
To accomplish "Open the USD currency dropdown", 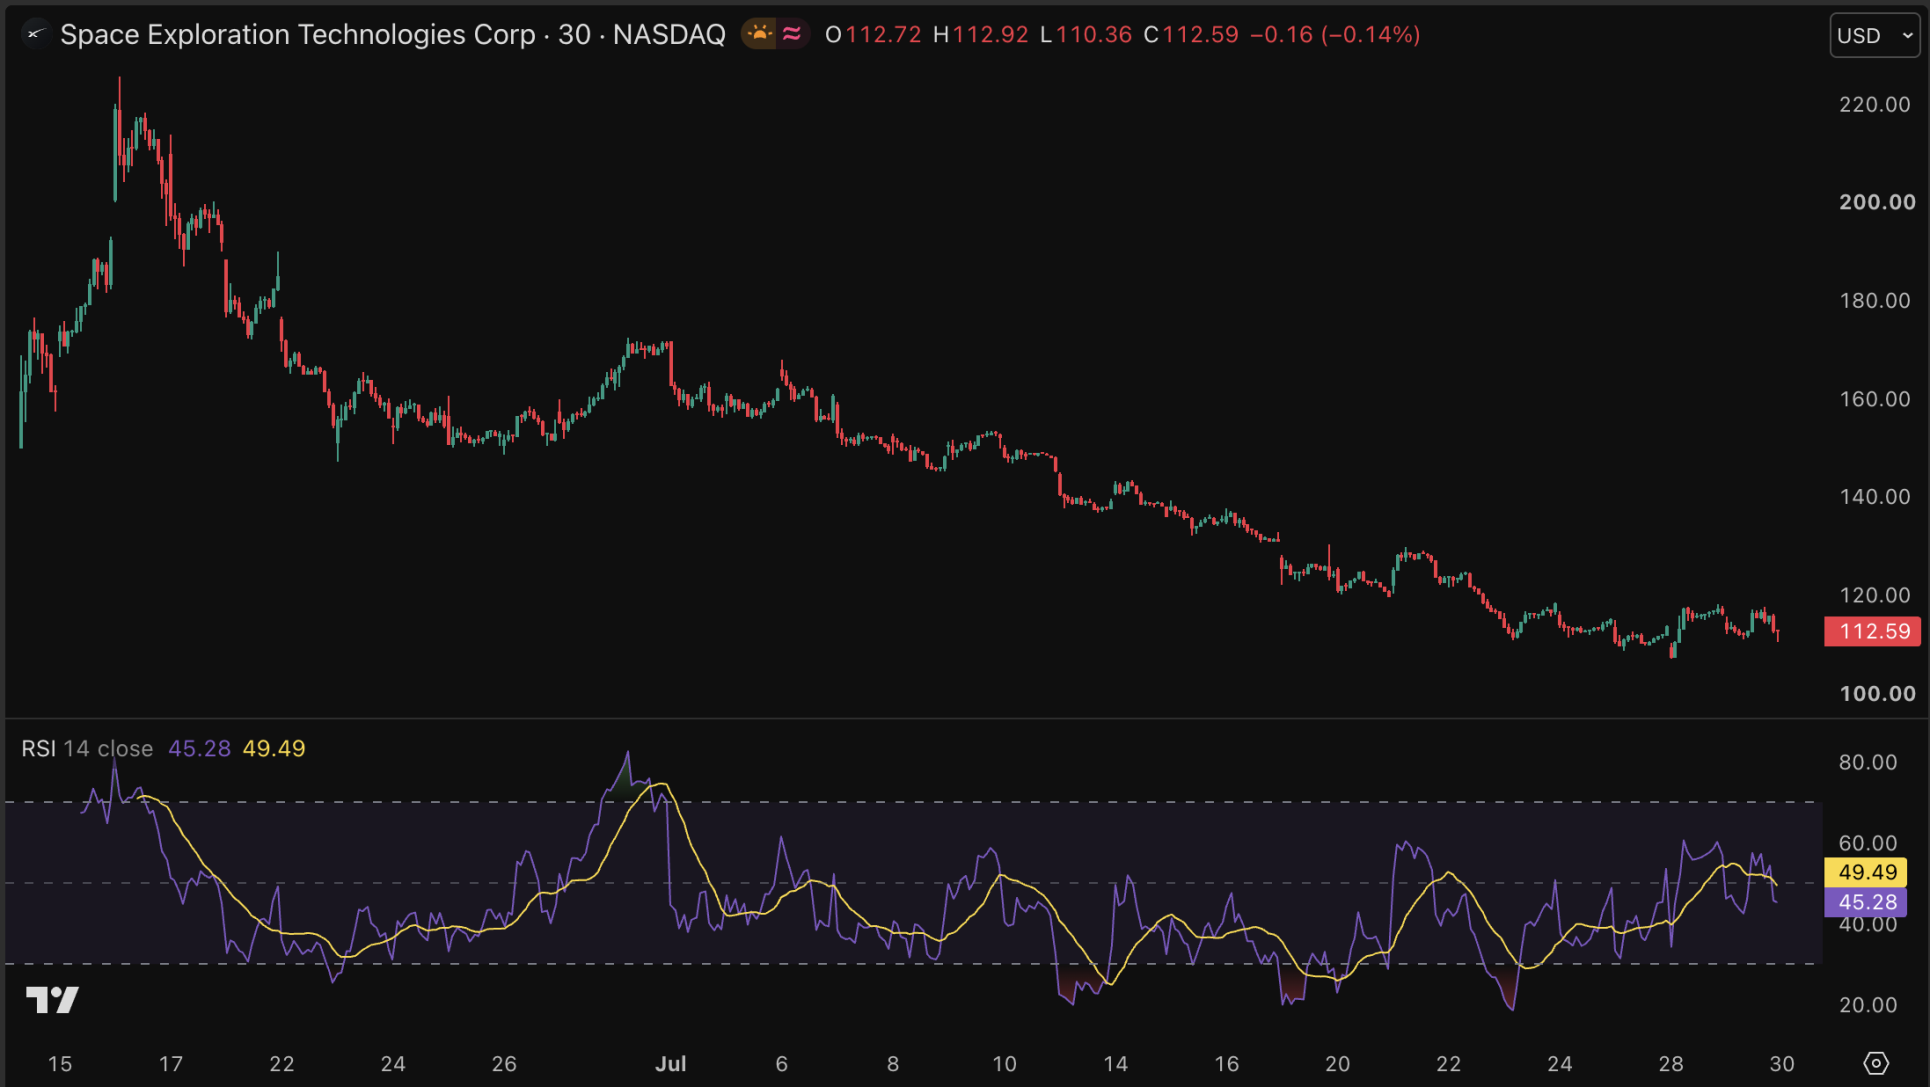I will pos(1874,35).
